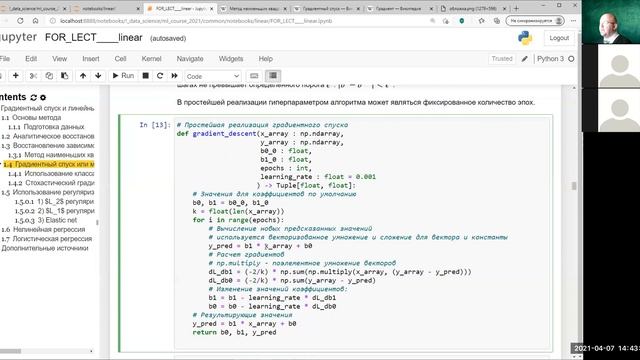Click the pencil edit icon next to Trusted
This screenshot has height=360, width=640.
[x=524, y=59]
